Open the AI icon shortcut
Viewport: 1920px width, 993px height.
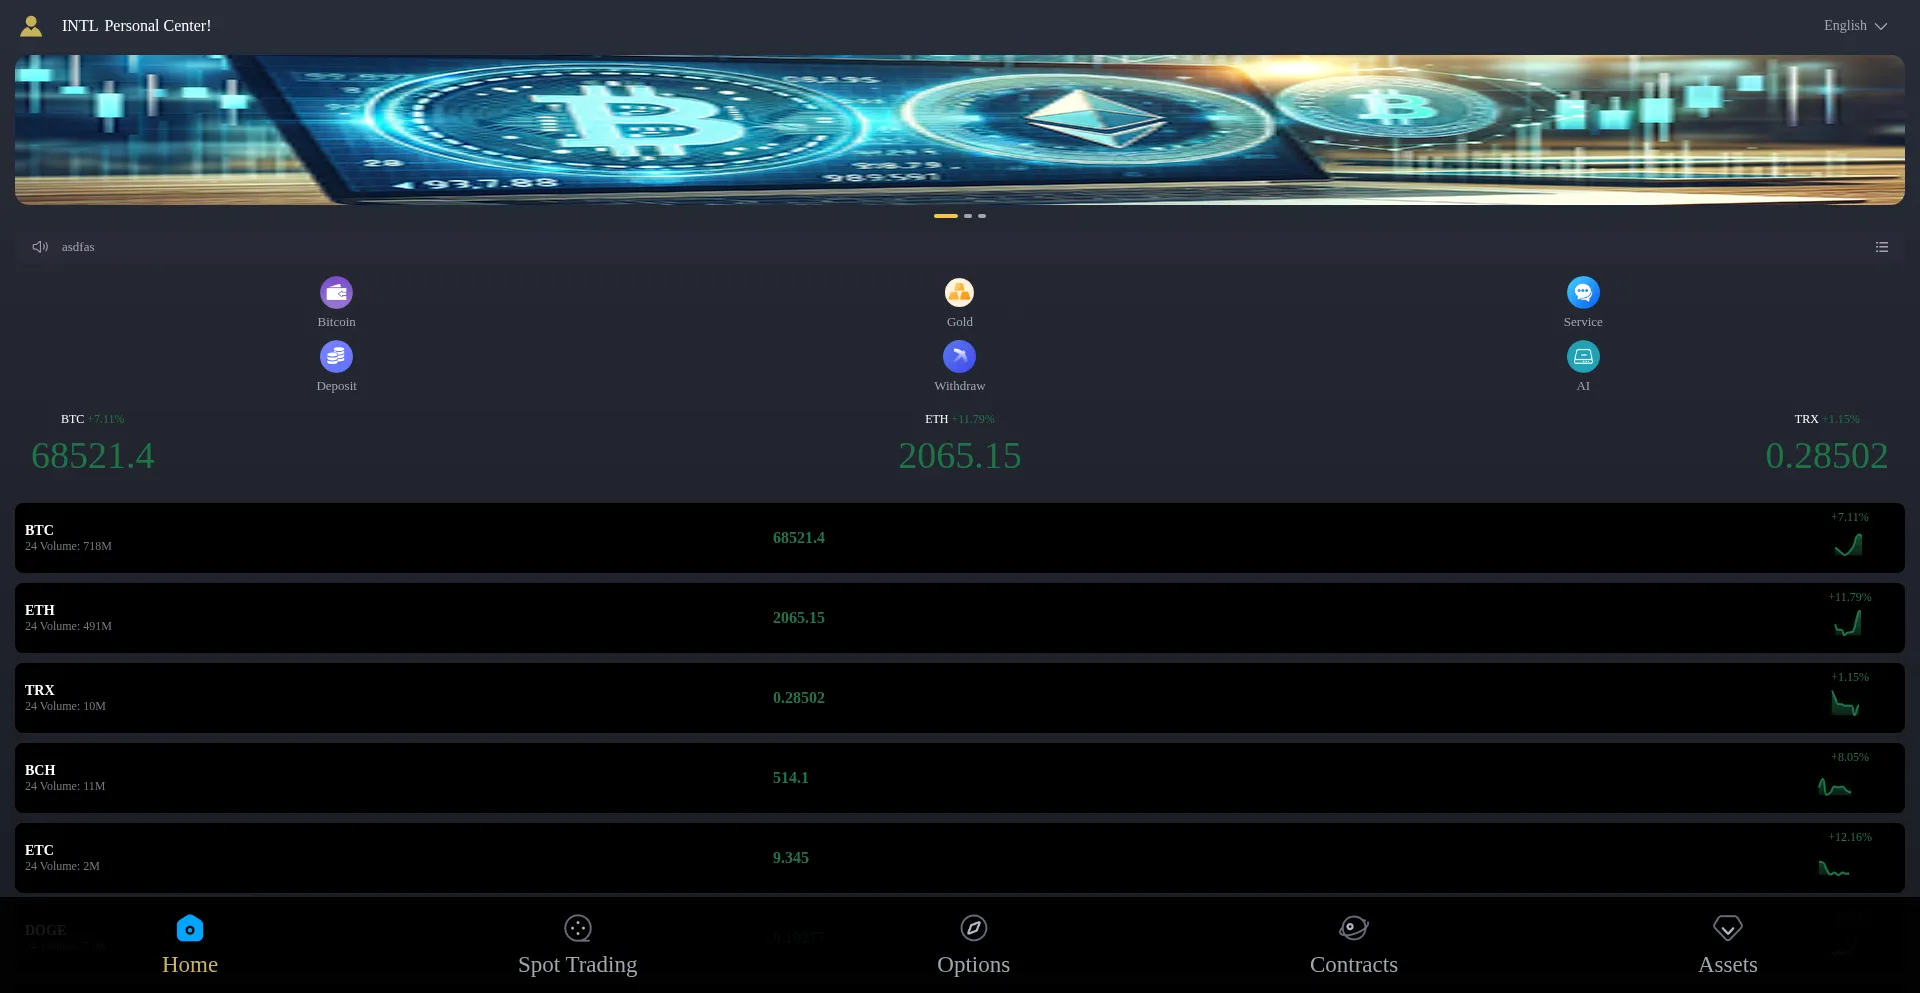[x=1583, y=356]
